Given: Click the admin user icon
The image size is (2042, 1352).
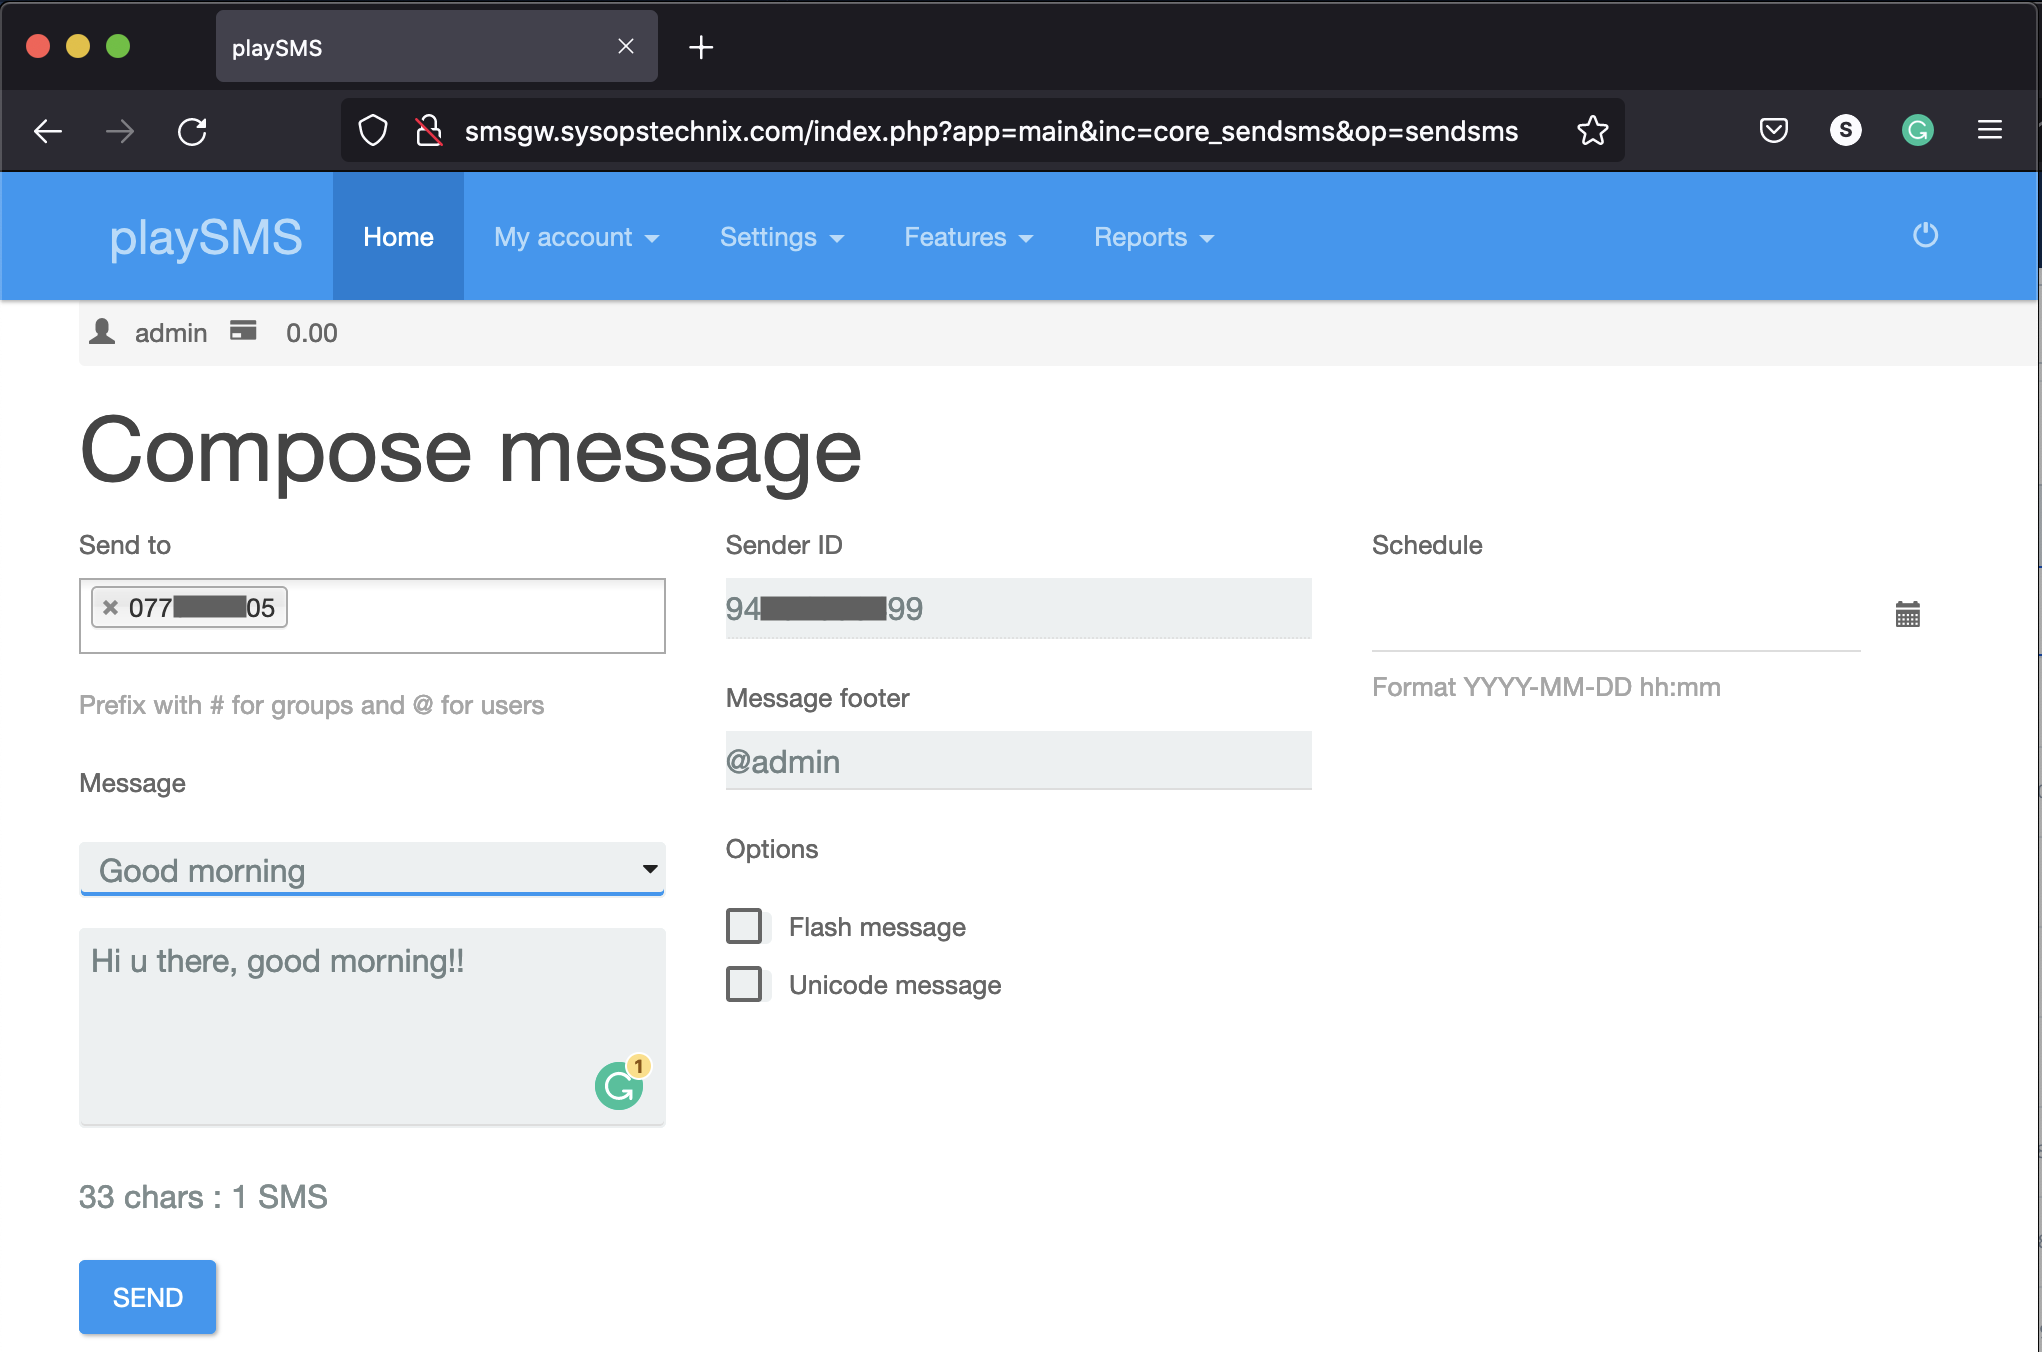Looking at the screenshot, I should coord(102,332).
